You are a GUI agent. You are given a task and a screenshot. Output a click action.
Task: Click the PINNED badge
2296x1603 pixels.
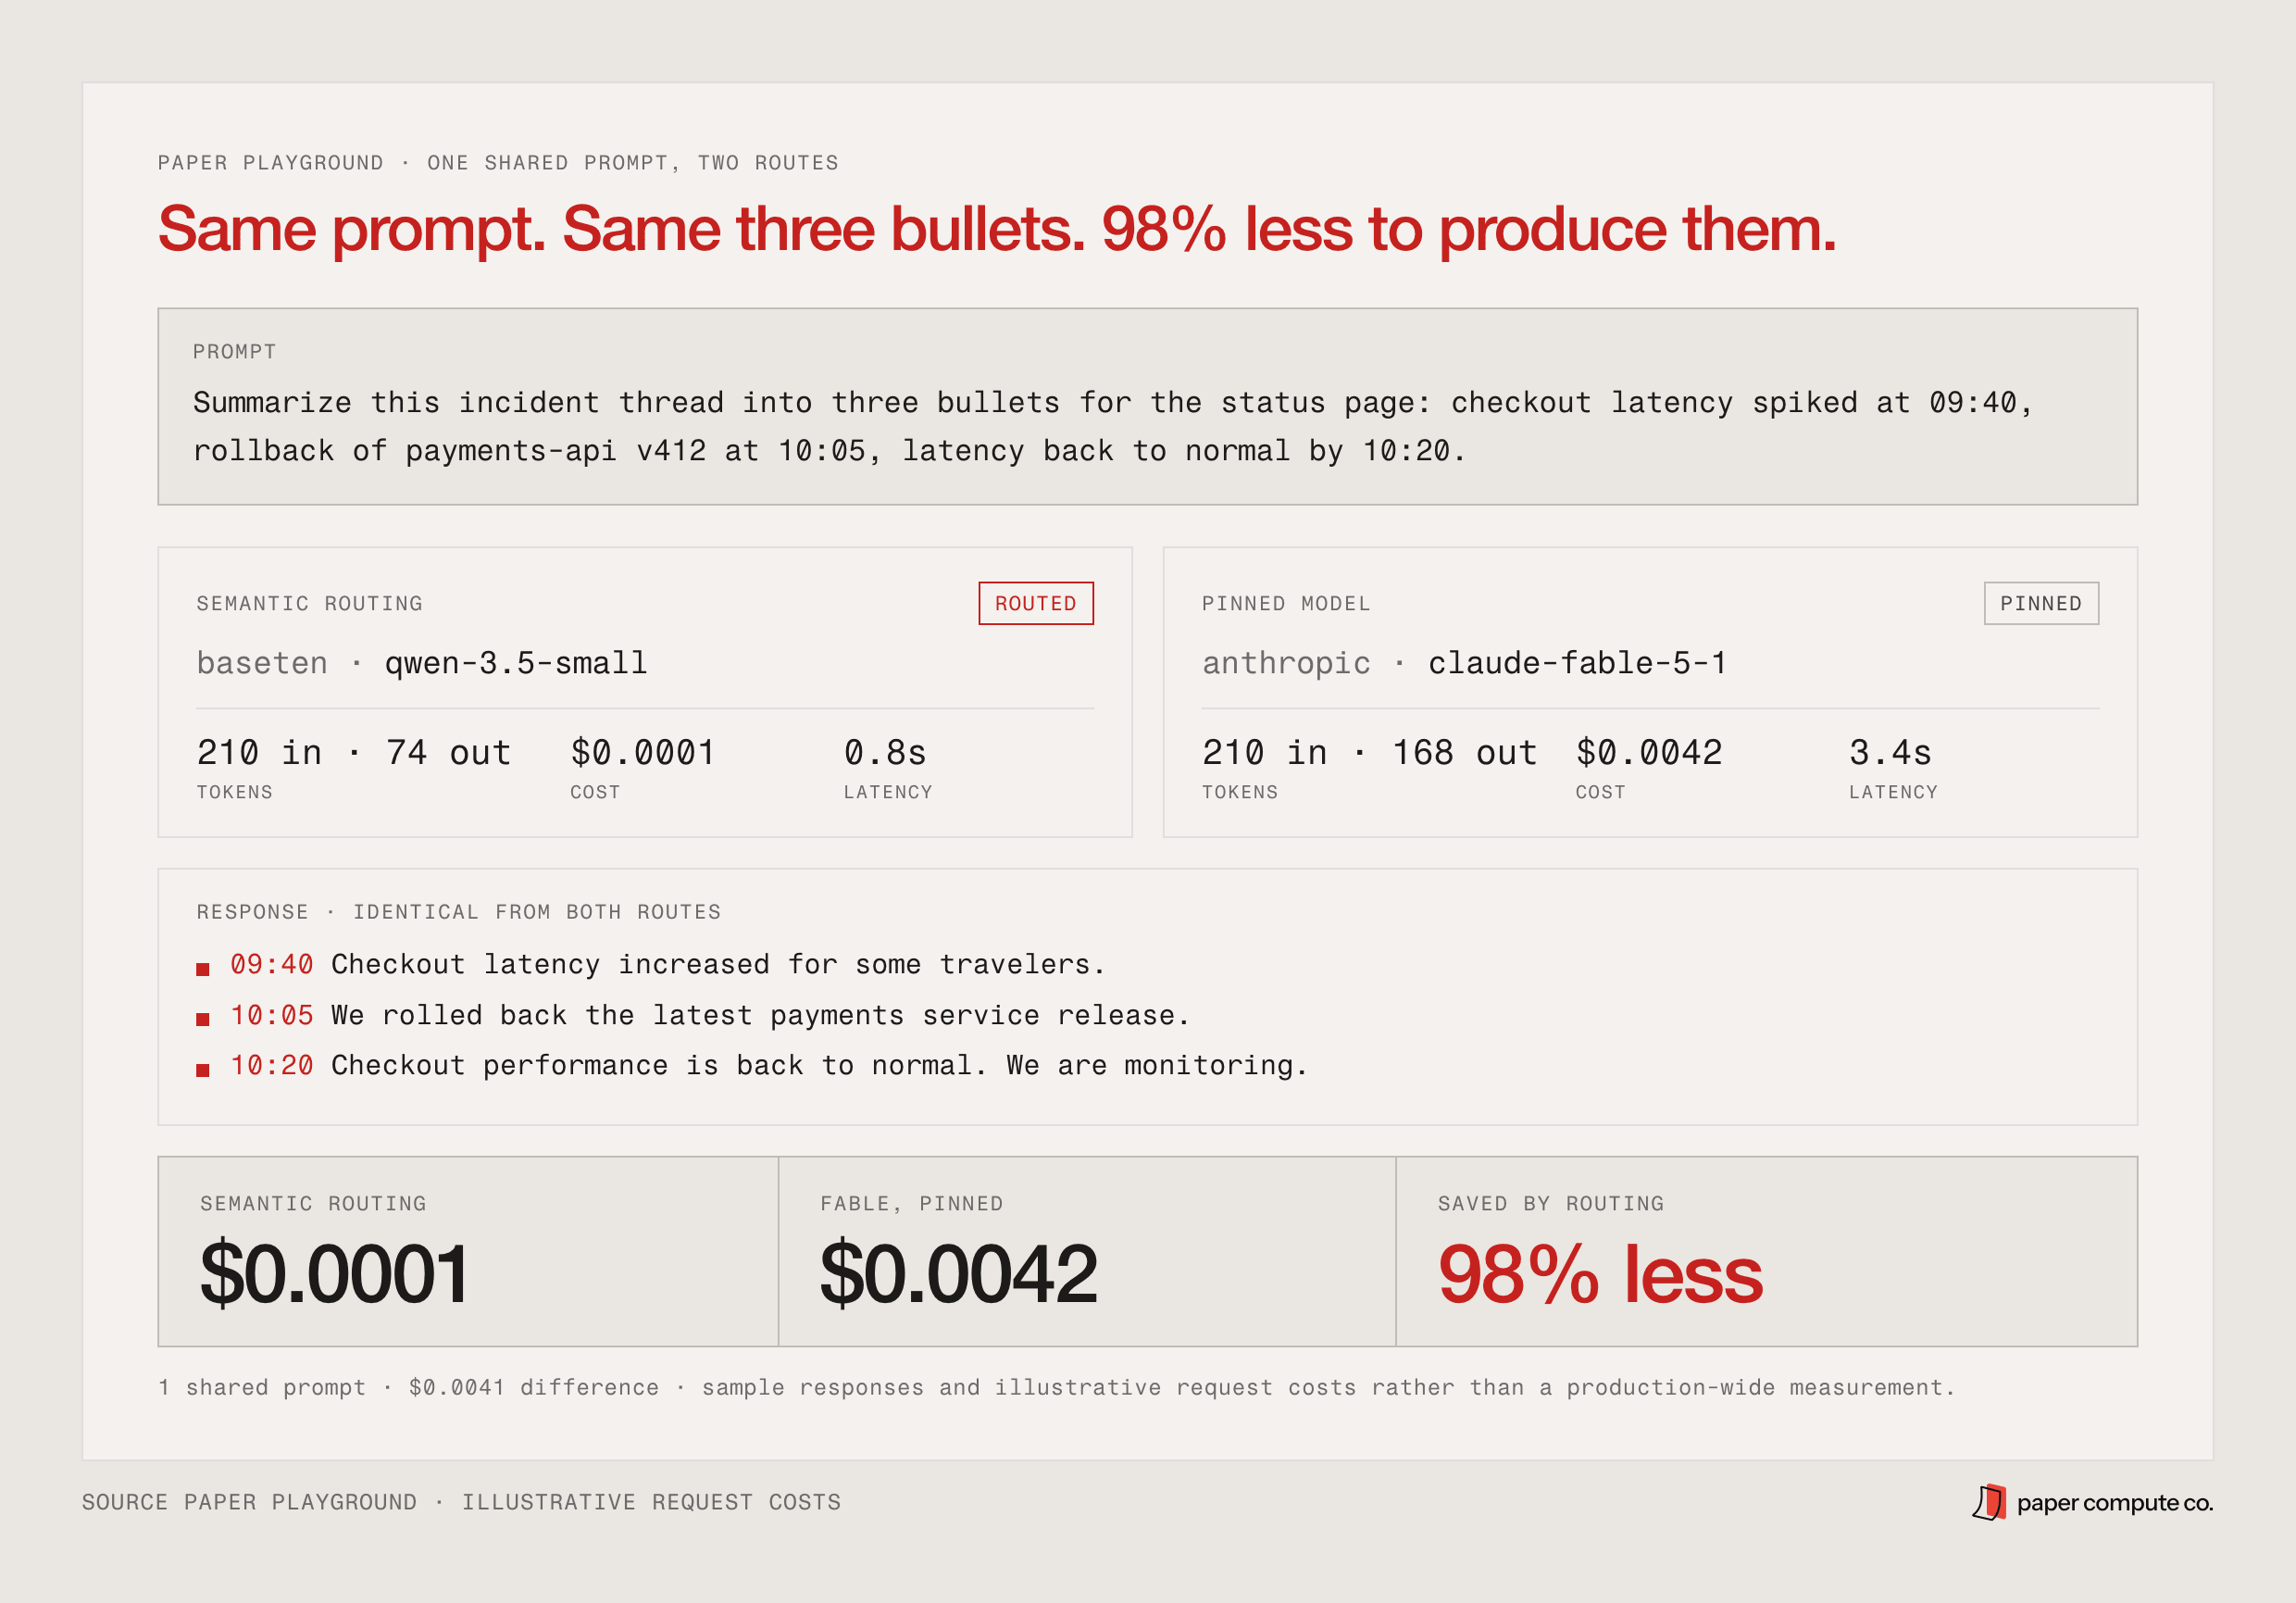[x=2040, y=603]
